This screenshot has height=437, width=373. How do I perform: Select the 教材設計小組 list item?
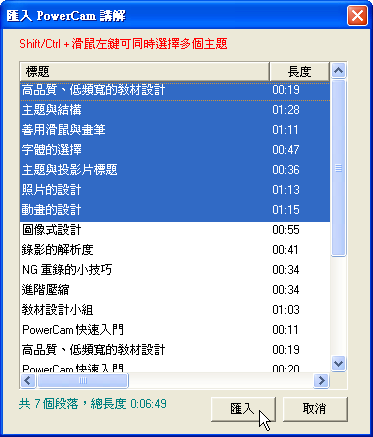[175, 310]
